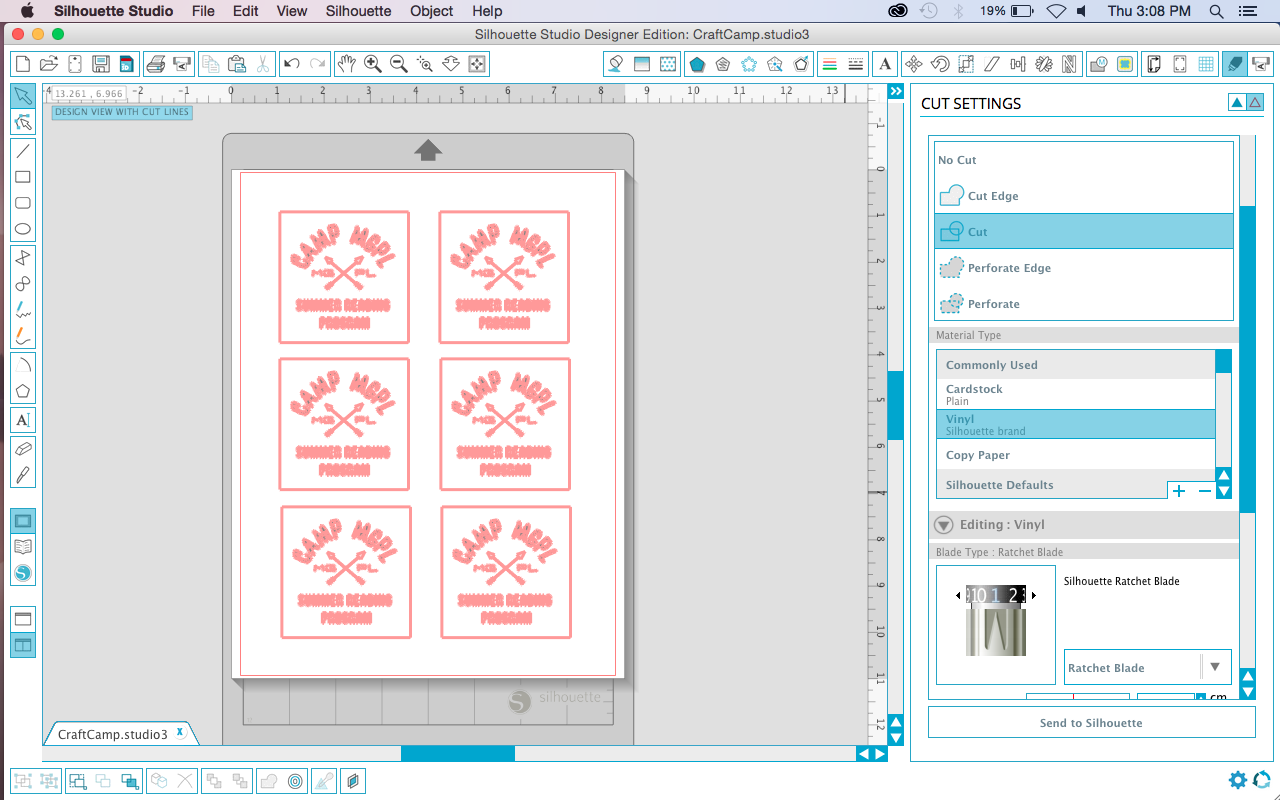Select the Draw an Ellipse tool
Screen dimensions: 1280x800
(23, 229)
